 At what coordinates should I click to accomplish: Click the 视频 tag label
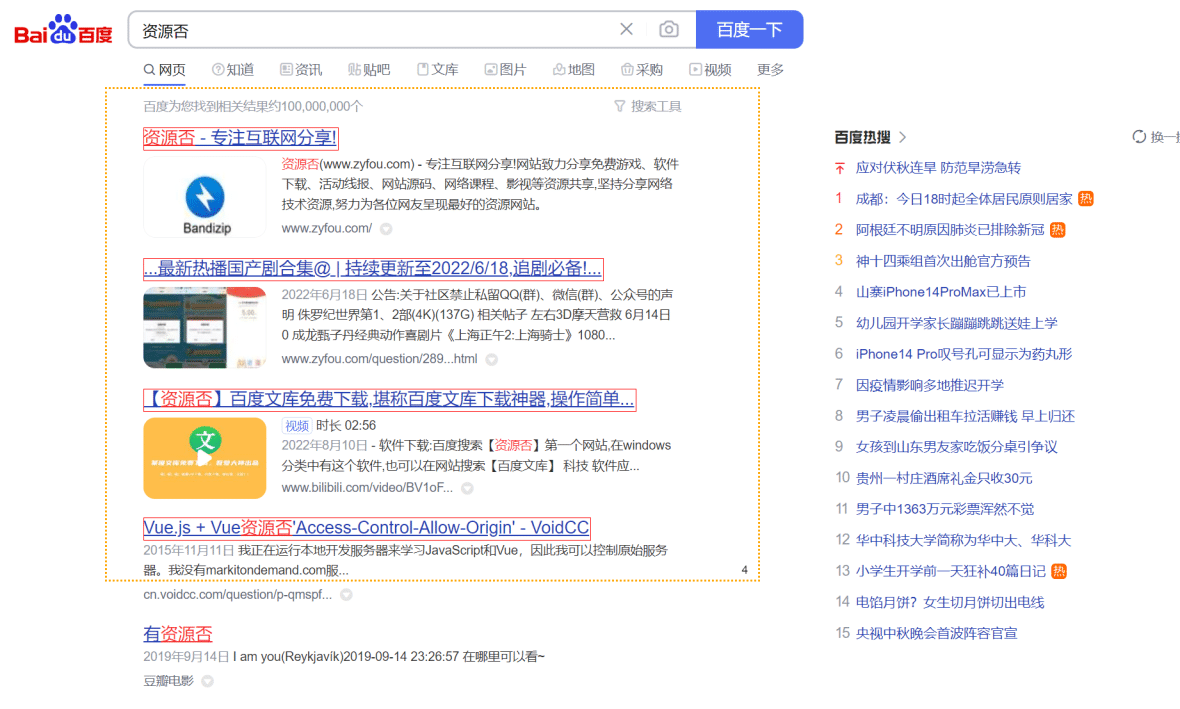point(297,426)
